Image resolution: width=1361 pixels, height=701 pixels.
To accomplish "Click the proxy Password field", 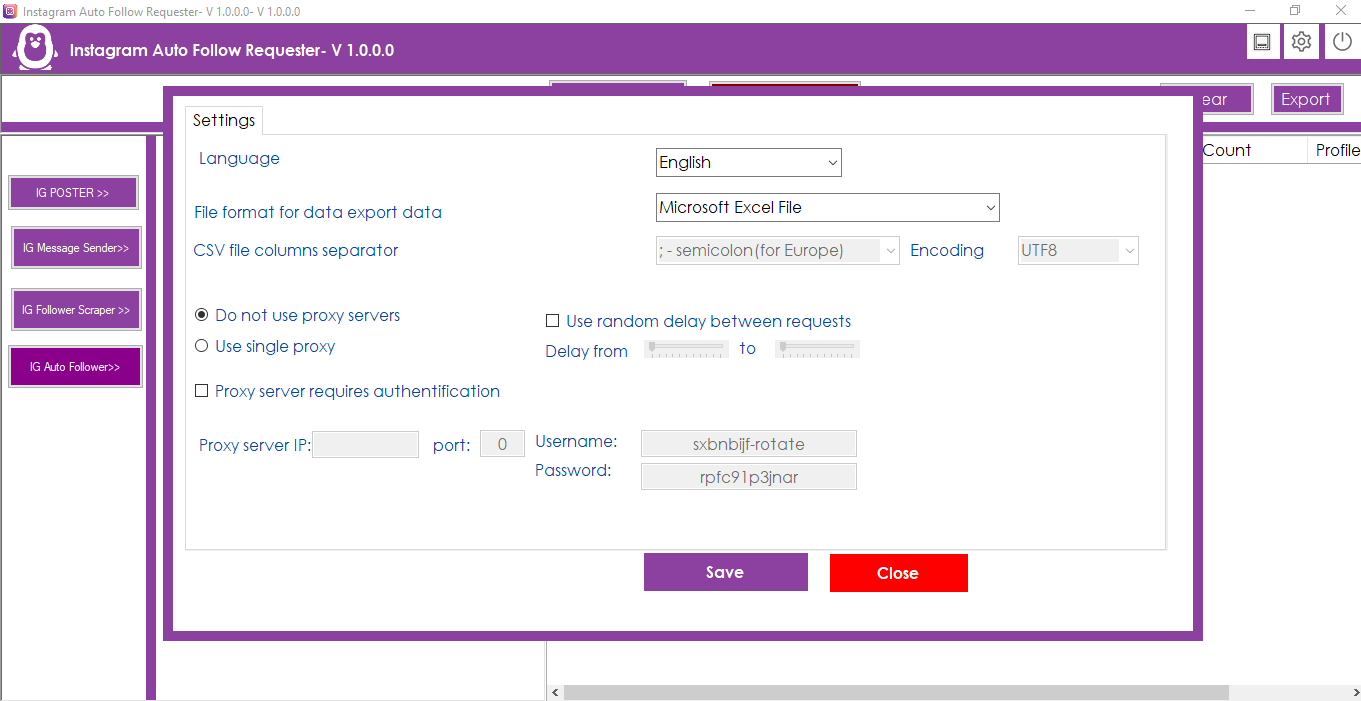I will [749, 477].
